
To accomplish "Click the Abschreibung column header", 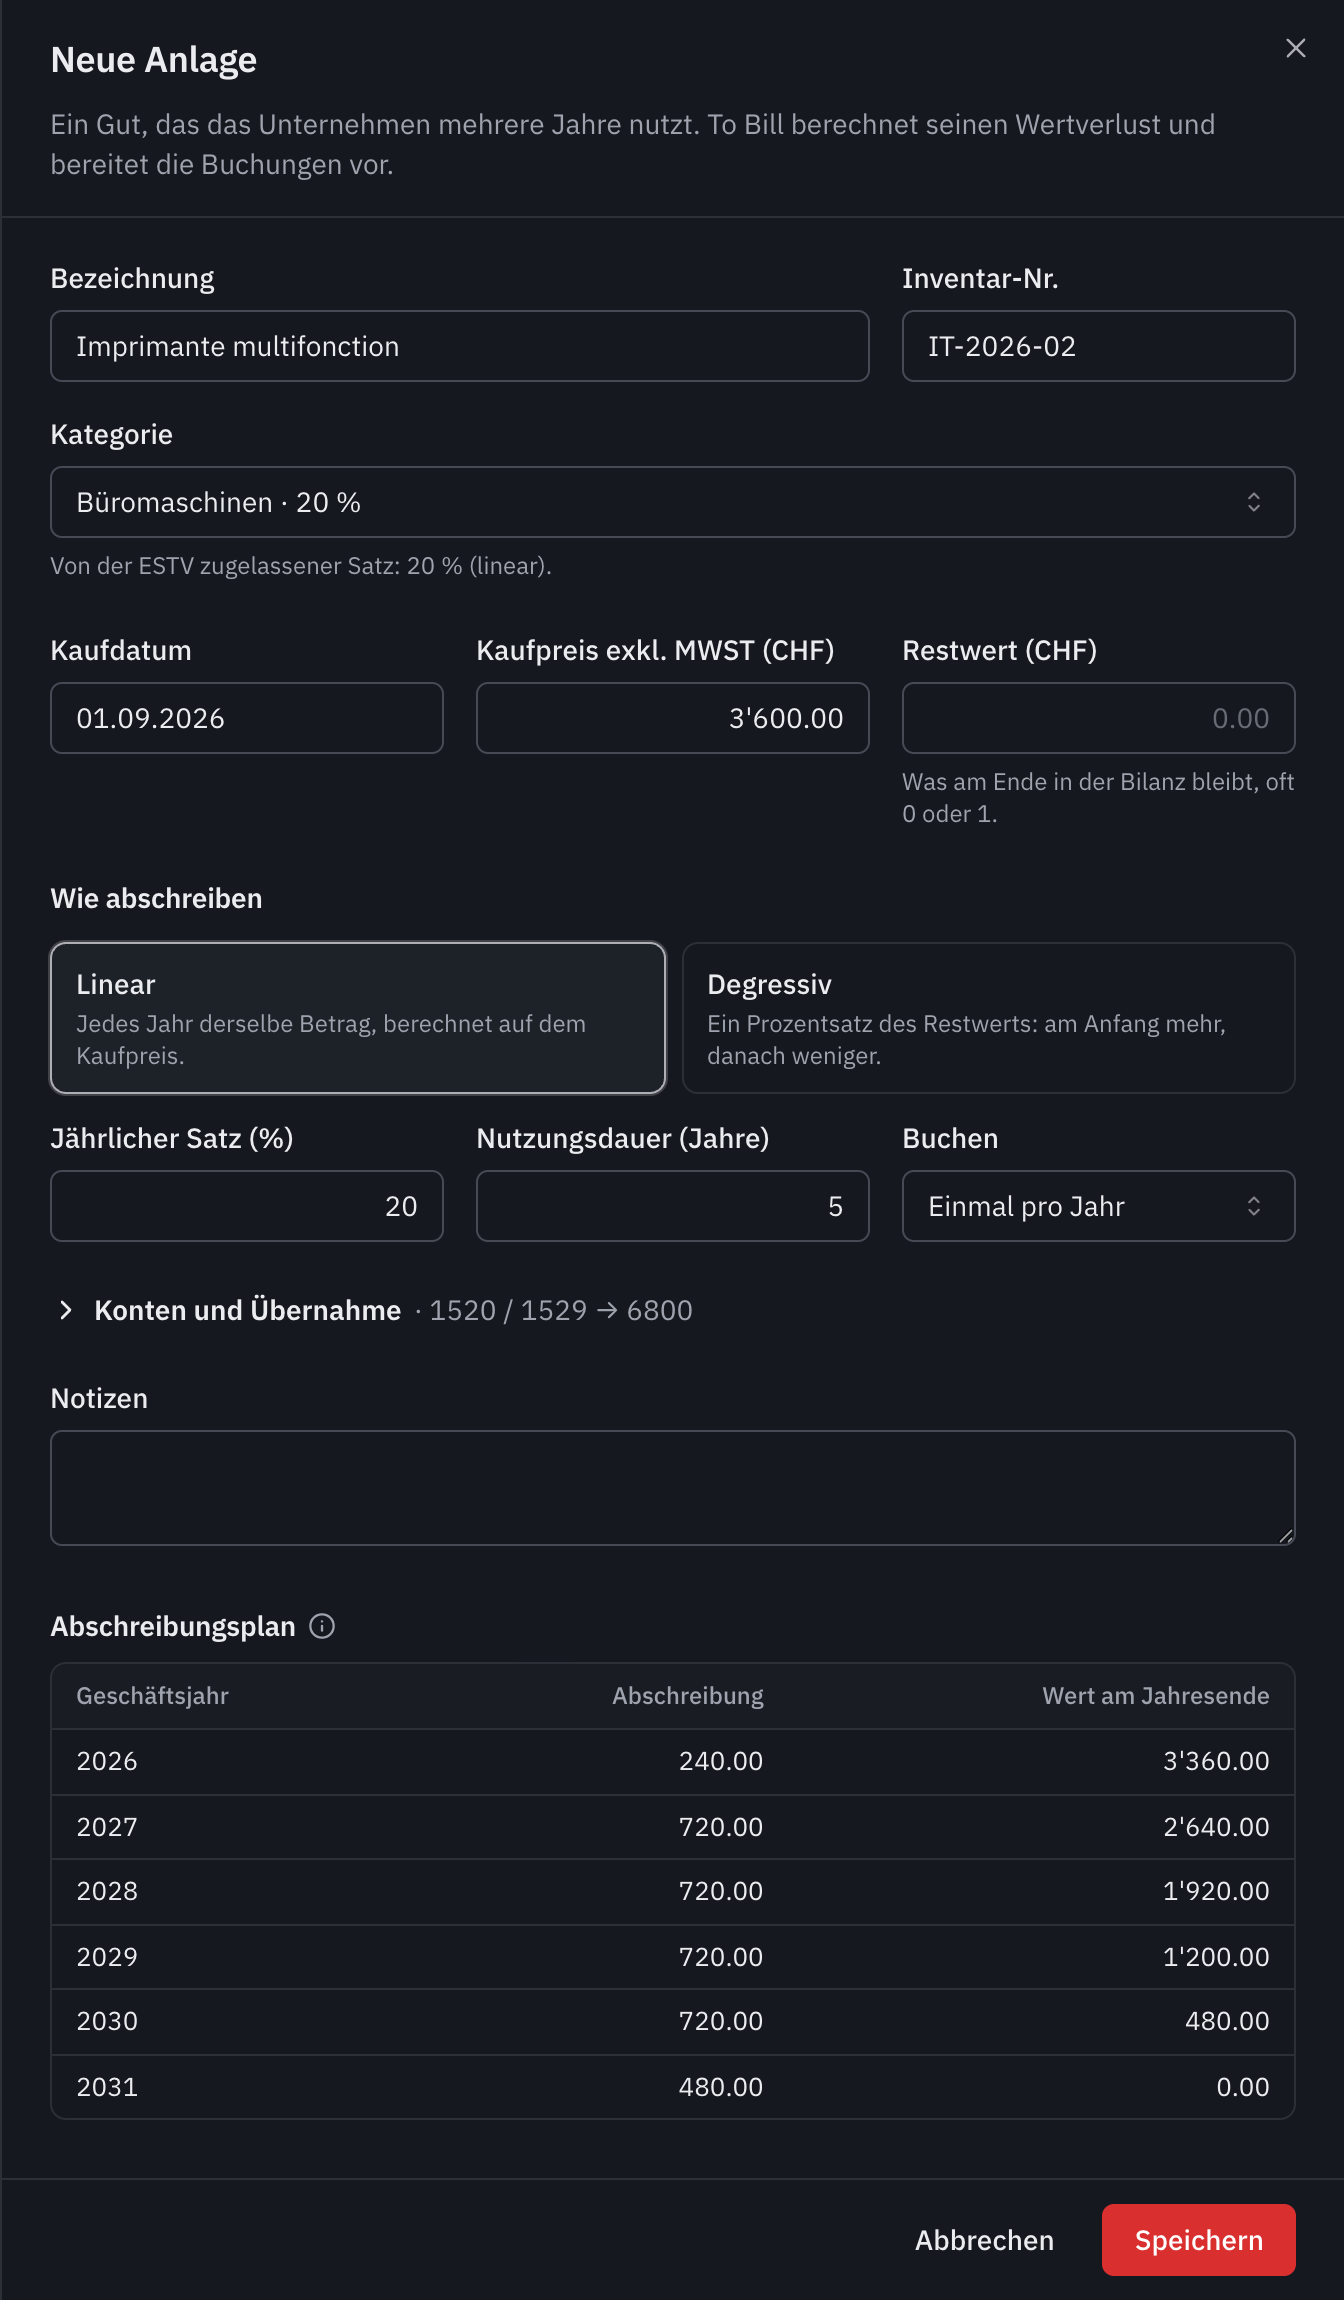I will (x=688, y=1696).
